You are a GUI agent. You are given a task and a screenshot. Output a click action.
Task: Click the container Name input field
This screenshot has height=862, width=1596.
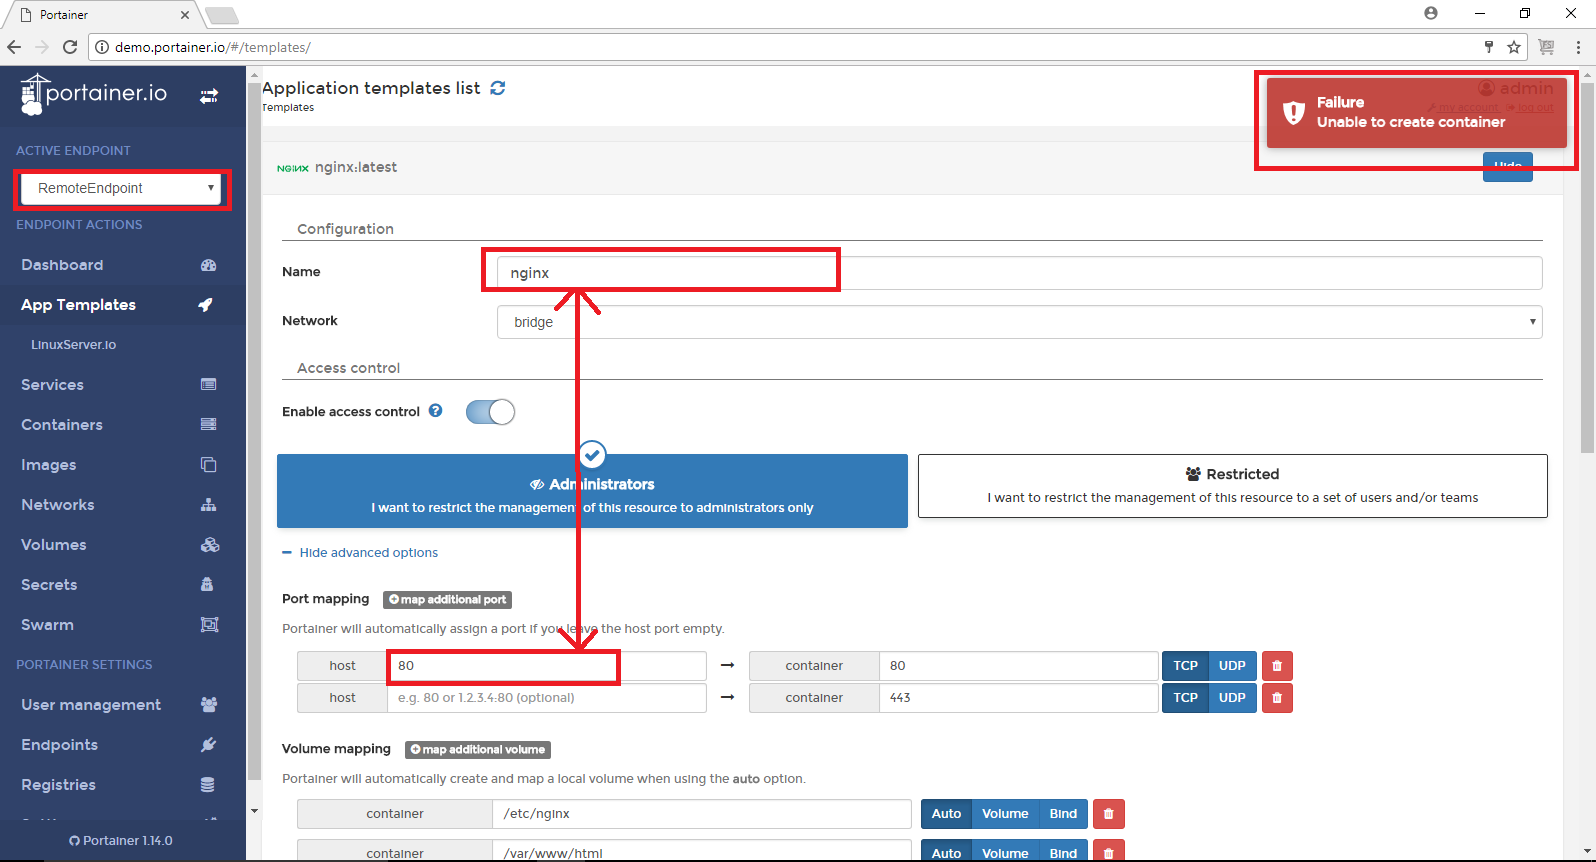pos(1019,273)
